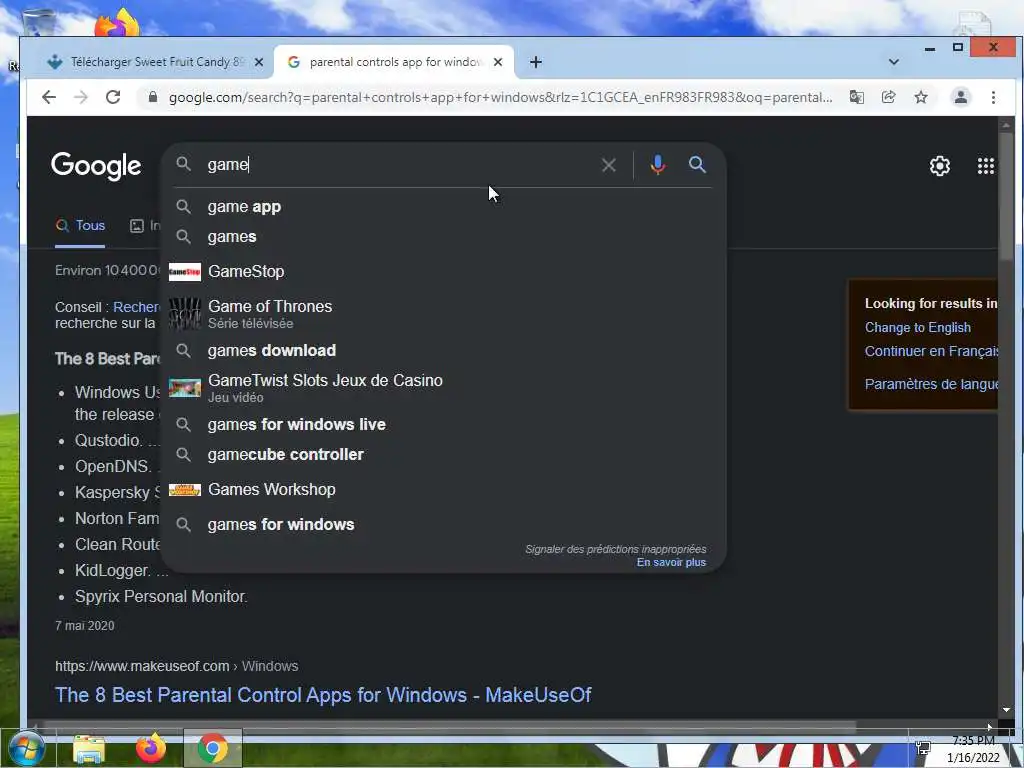Click the Chrome taskbar icon
Screen dimensions: 1024x768
click(213, 748)
